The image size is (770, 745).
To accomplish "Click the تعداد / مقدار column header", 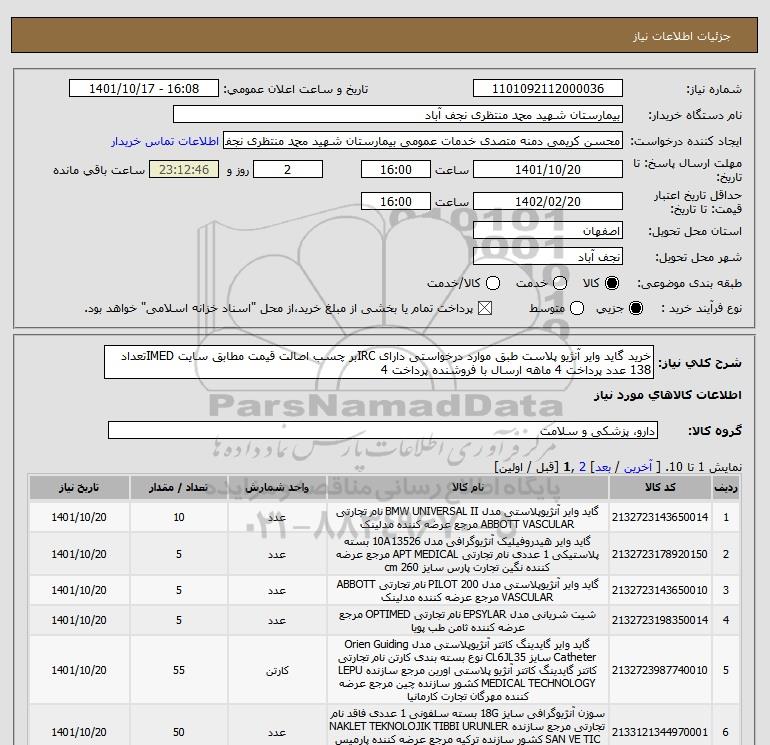I will (179, 487).
